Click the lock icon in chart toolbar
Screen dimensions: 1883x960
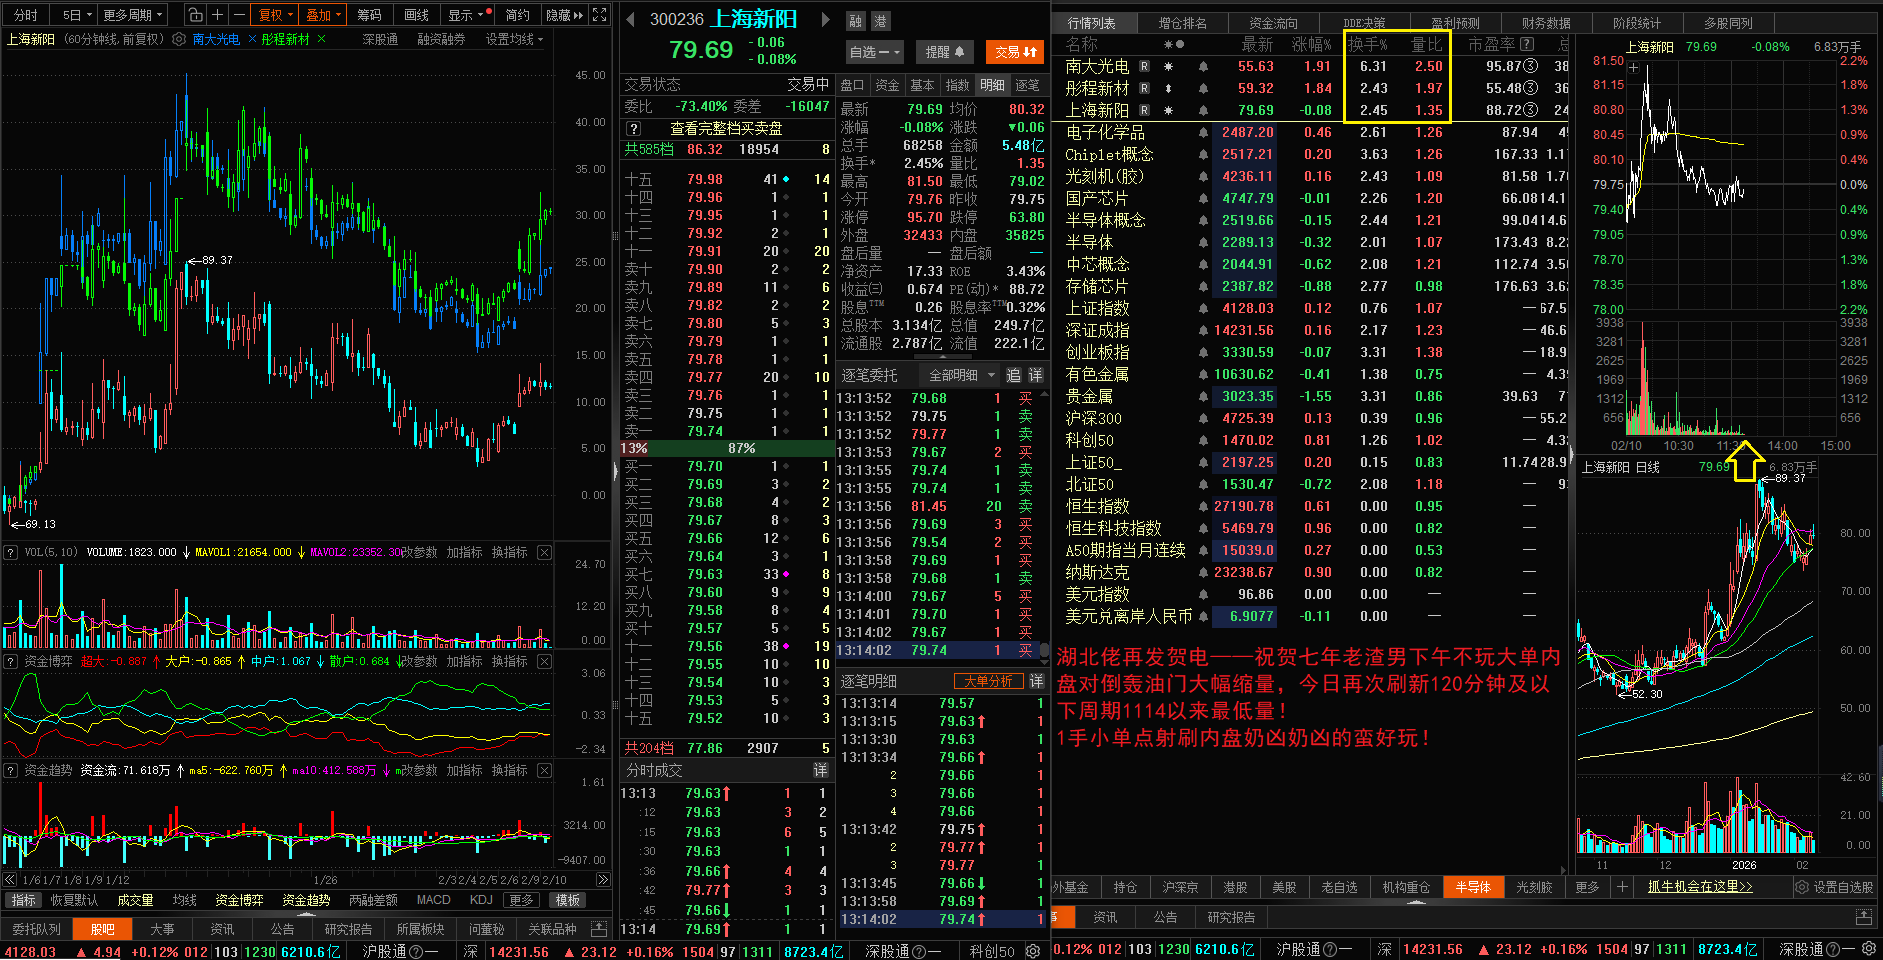(x=196, y=15)
